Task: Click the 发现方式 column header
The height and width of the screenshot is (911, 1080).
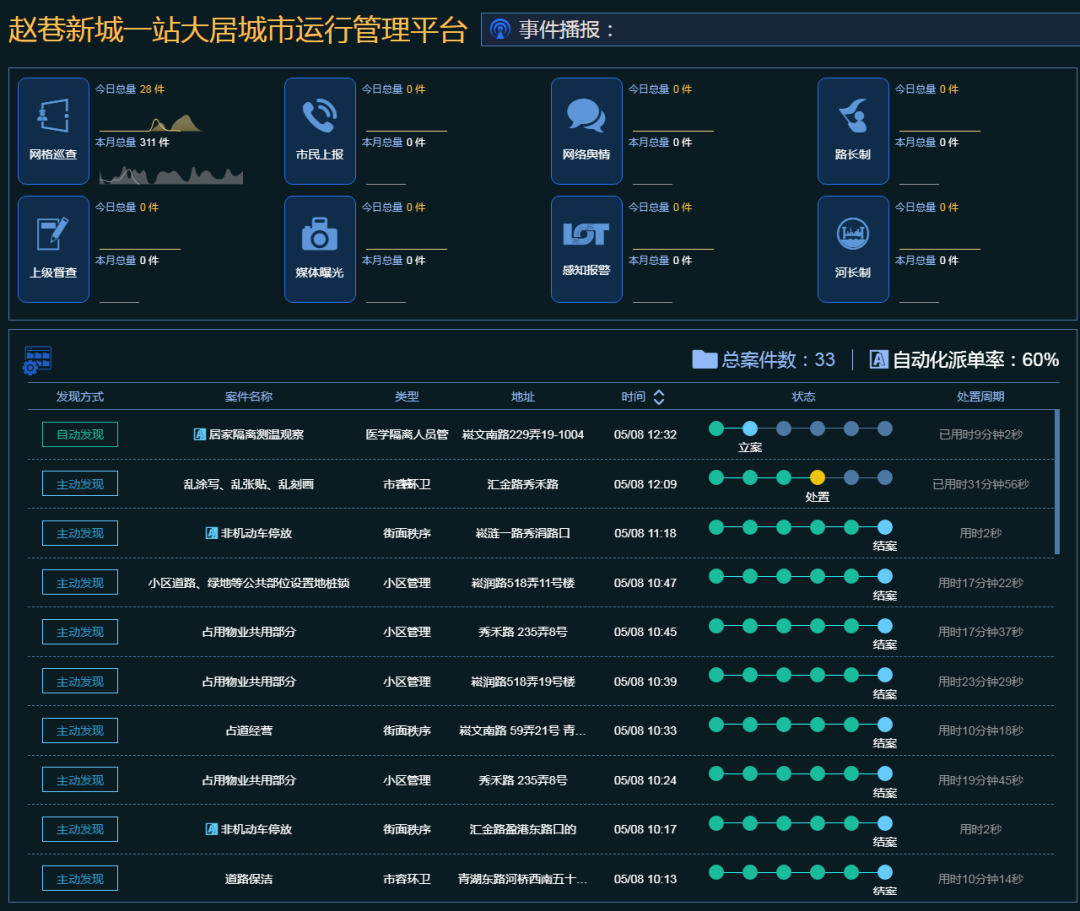Action: click(80, 397)
